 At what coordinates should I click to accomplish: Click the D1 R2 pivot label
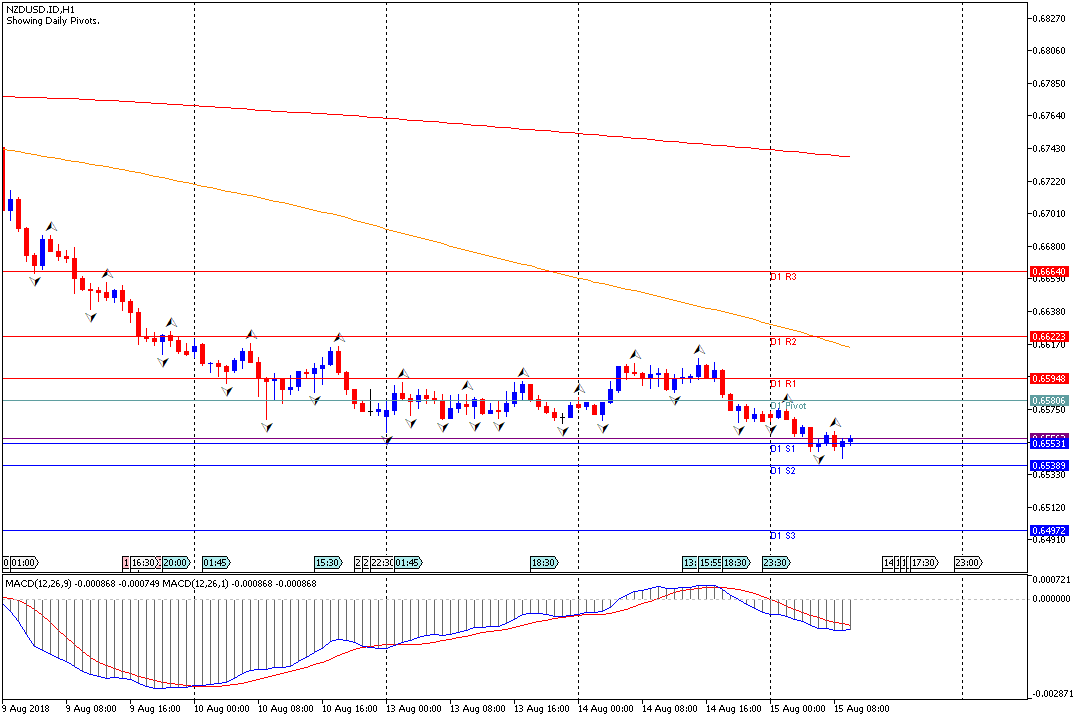tap(783, 342)
